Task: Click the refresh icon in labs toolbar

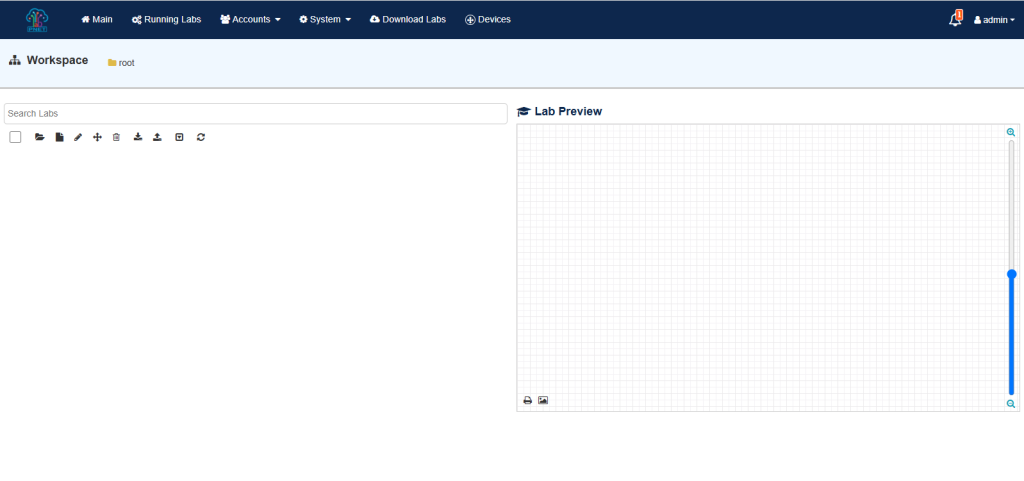Action: coord(201,137)
